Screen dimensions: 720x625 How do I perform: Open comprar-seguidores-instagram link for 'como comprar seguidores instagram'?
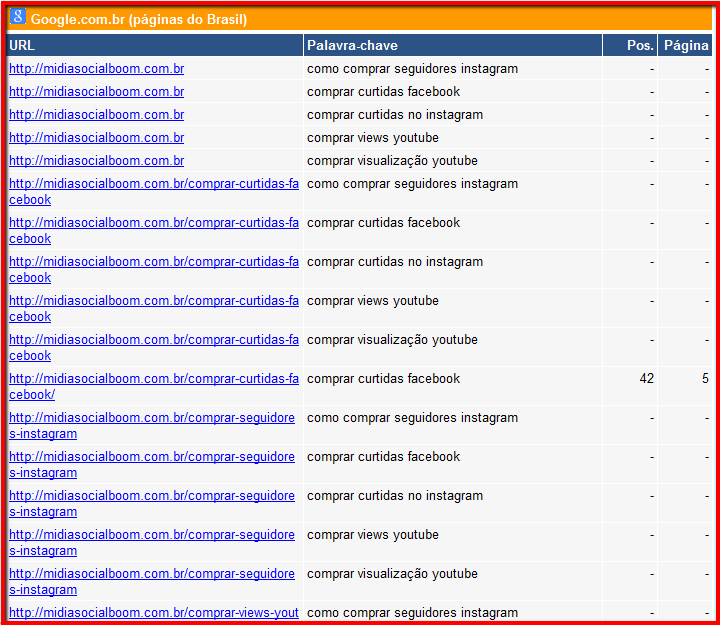pyautogui.click(x=152, y=418)
